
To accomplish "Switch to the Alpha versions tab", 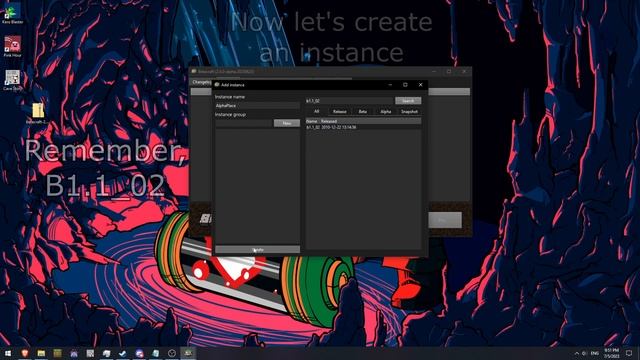I will pos(385,111).
